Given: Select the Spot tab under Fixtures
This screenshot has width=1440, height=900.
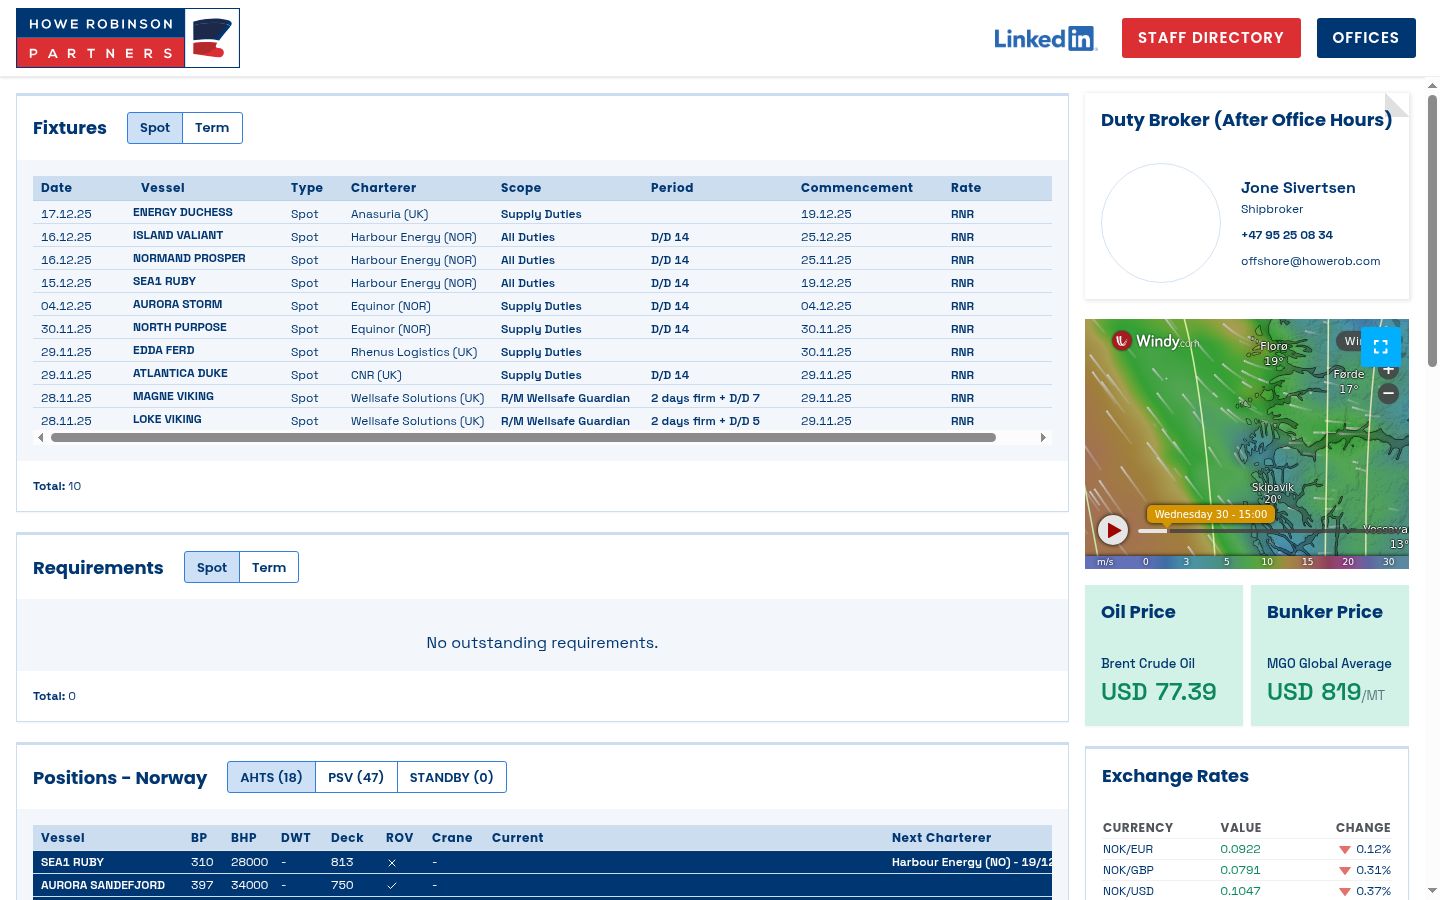Looking at the screenshot, I should tap(155, 128).
